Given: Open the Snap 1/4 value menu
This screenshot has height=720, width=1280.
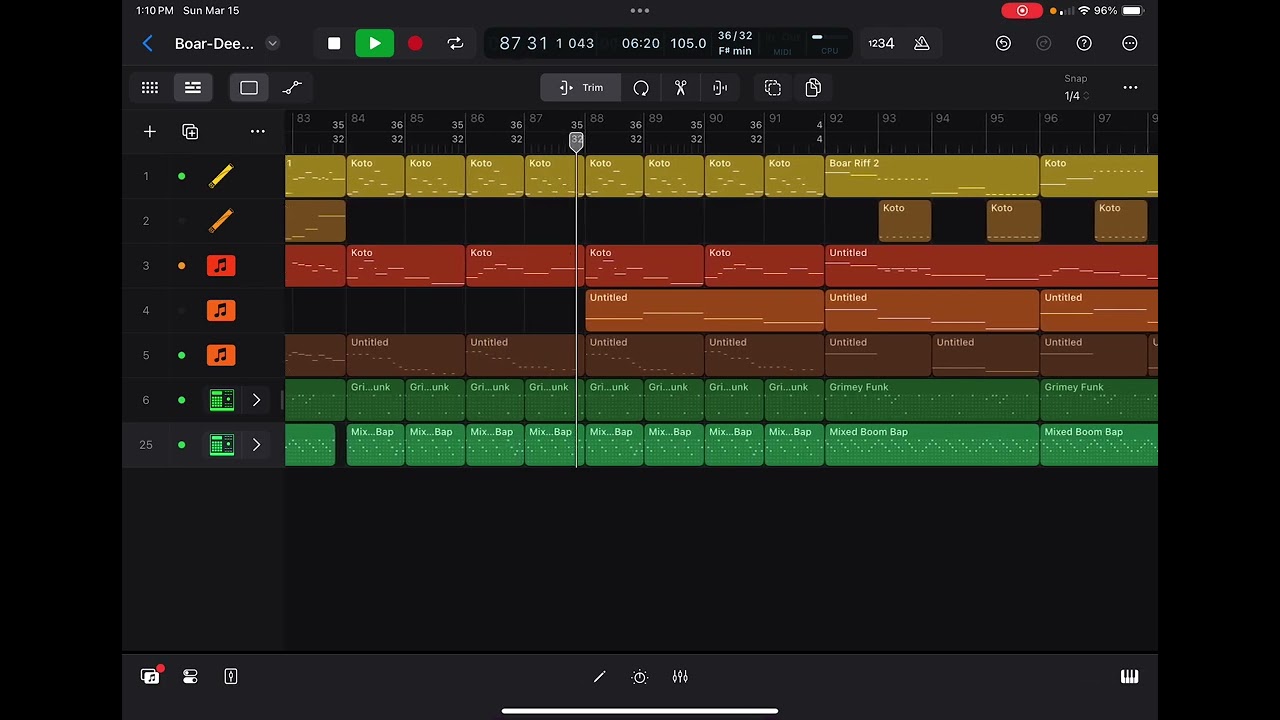Looking at the screenshot, I should pyautogui.click(x=1076, y=96).
